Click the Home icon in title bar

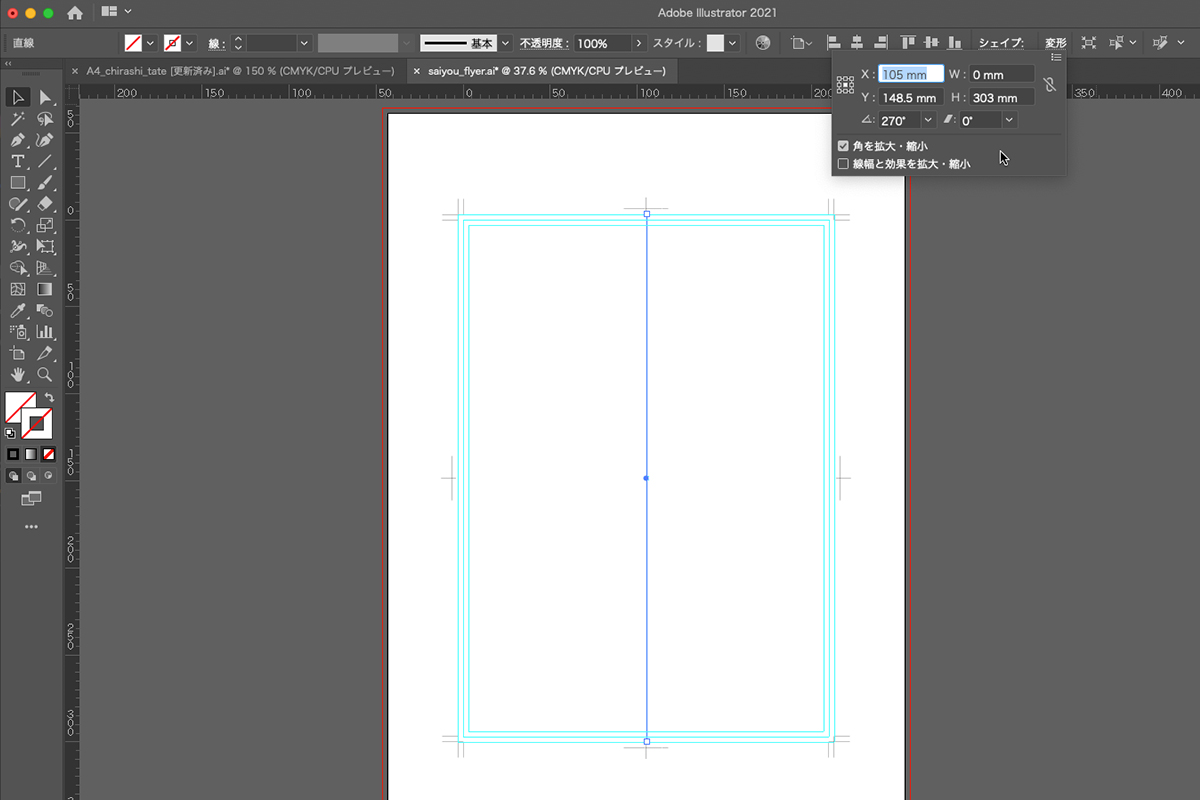75,13
